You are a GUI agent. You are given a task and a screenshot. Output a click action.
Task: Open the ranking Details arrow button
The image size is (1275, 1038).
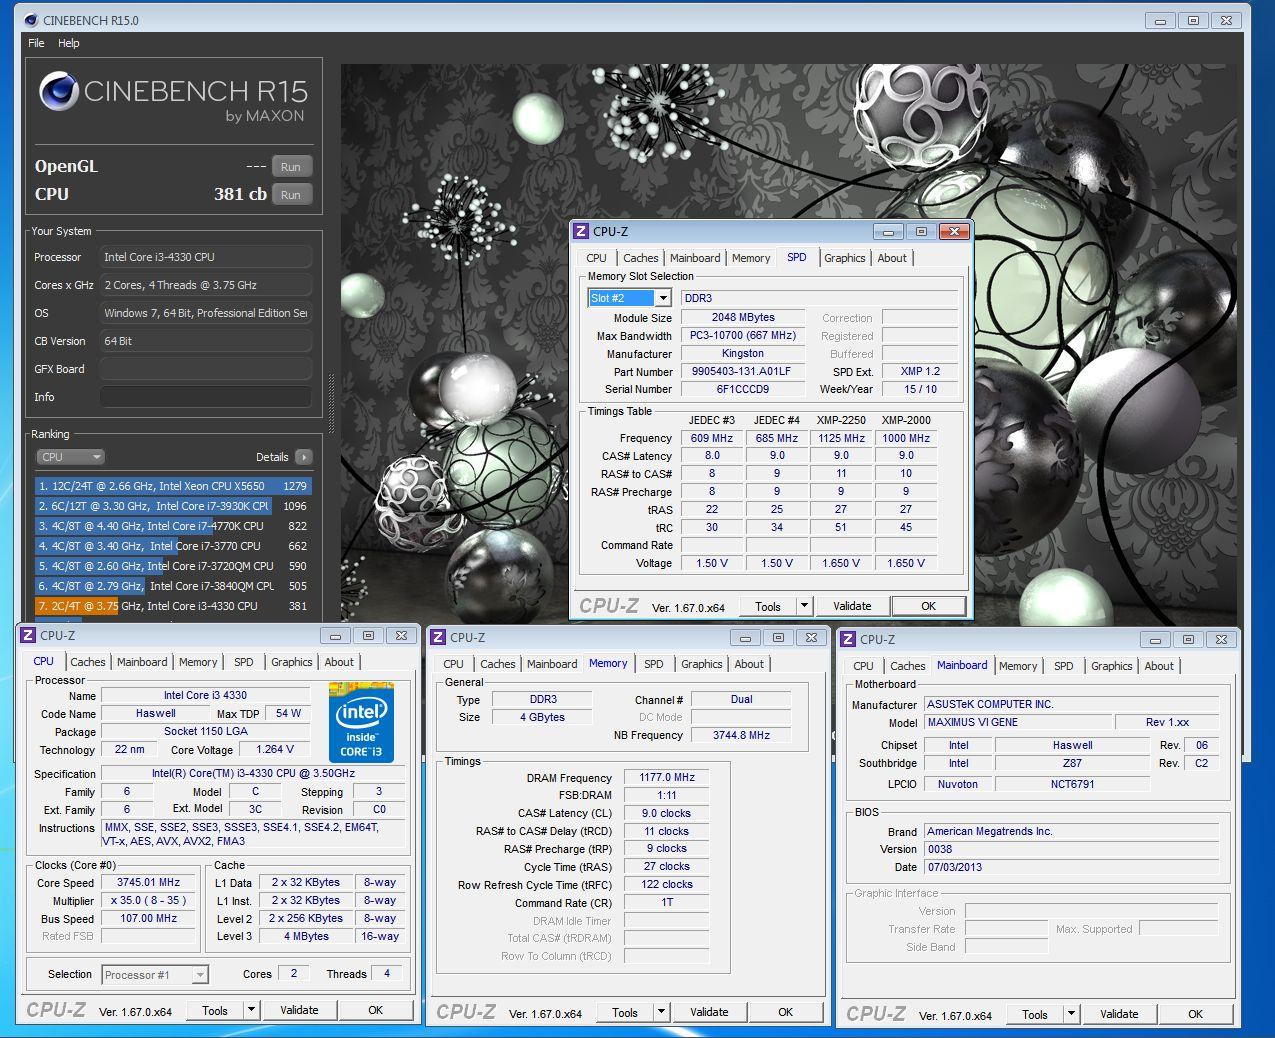[x=304, y=457]
